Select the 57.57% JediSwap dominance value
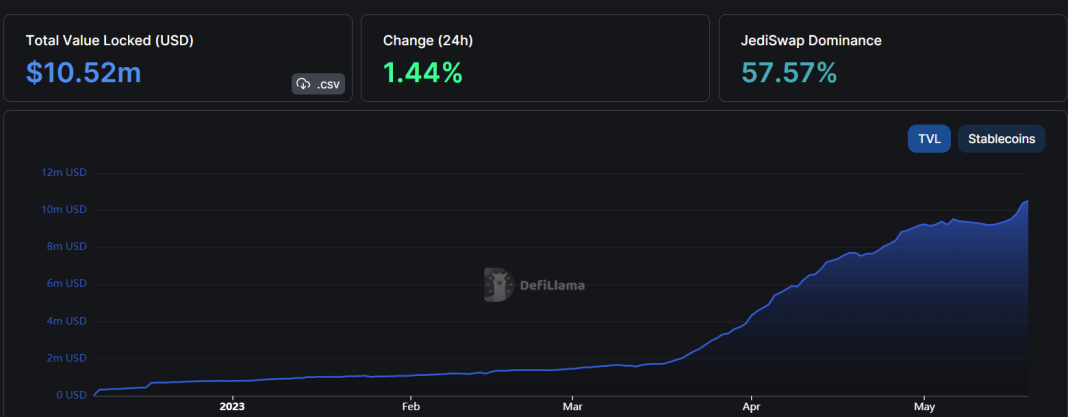Viewport: 1068px width, 417px height. coord(788,72)
